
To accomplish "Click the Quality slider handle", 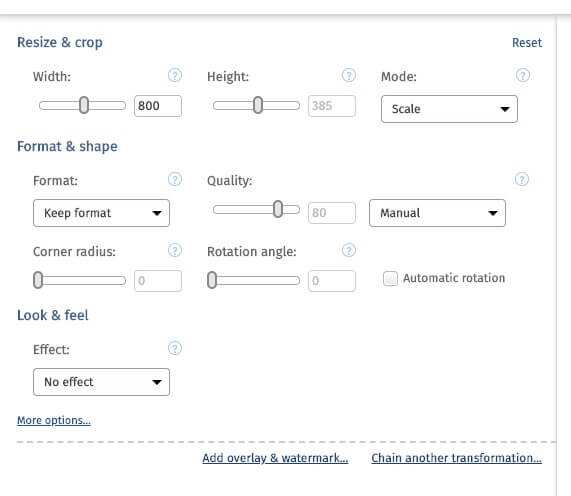I will [x=278, y=209].
